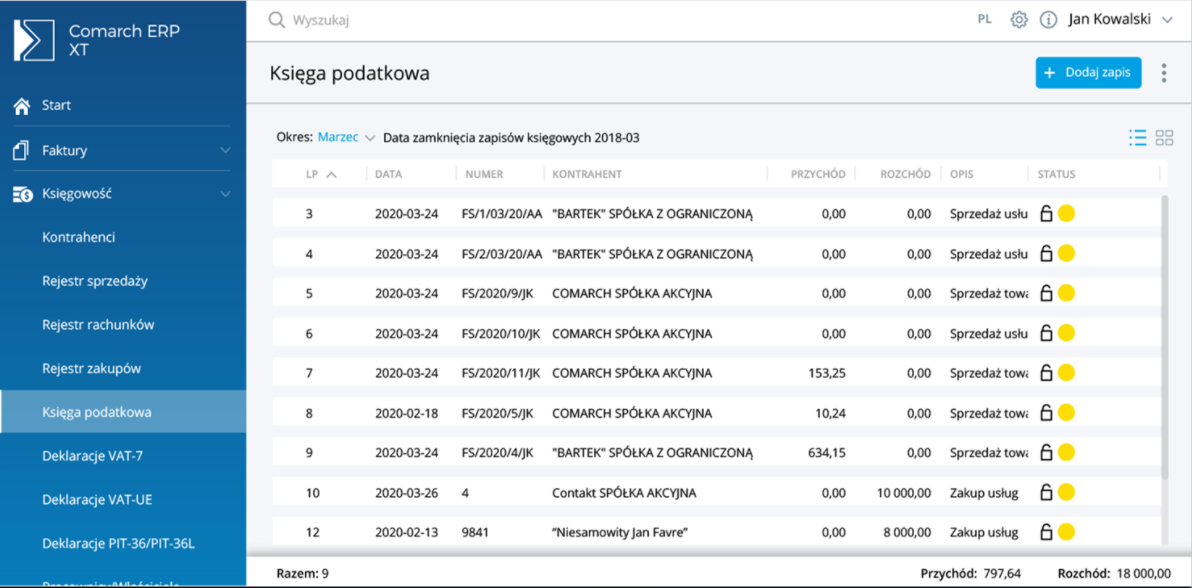Screen dimensions: 1192x588
Task: Click income value 153,25
Action: tap(827, 373)
